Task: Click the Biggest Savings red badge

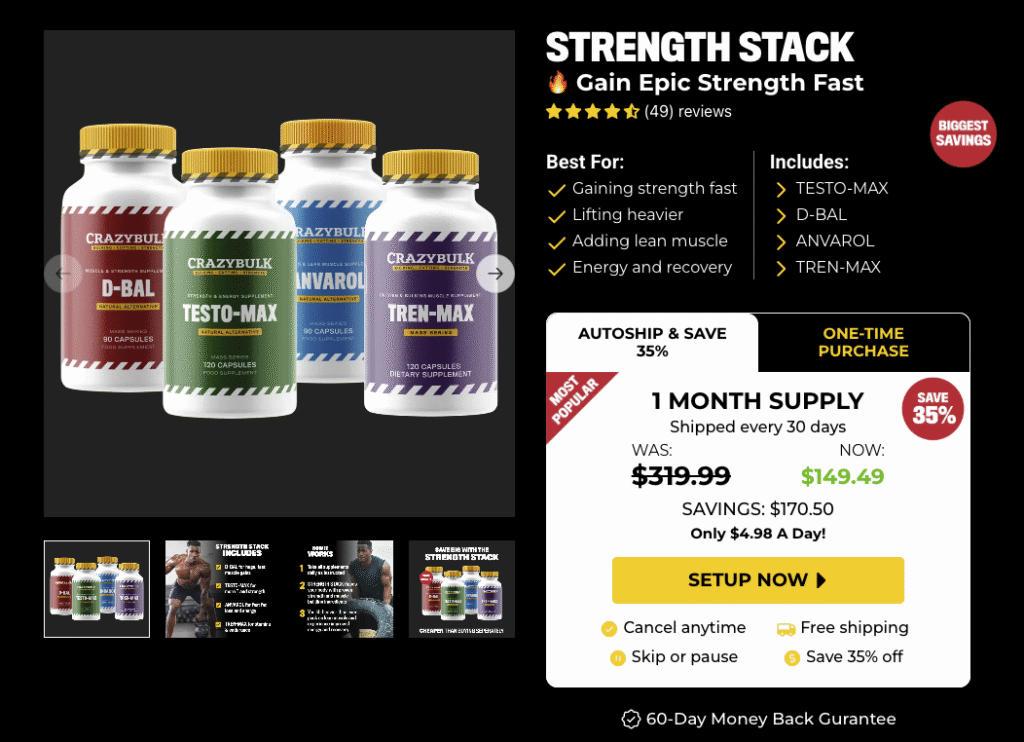Action: [x=963, y=133]
